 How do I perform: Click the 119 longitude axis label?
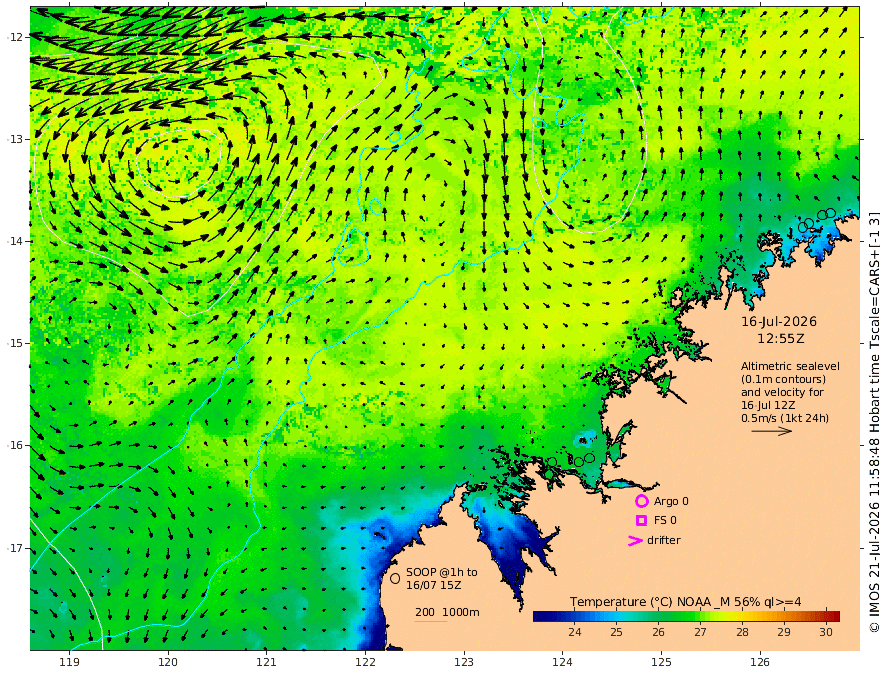click(x=70, y=663)
